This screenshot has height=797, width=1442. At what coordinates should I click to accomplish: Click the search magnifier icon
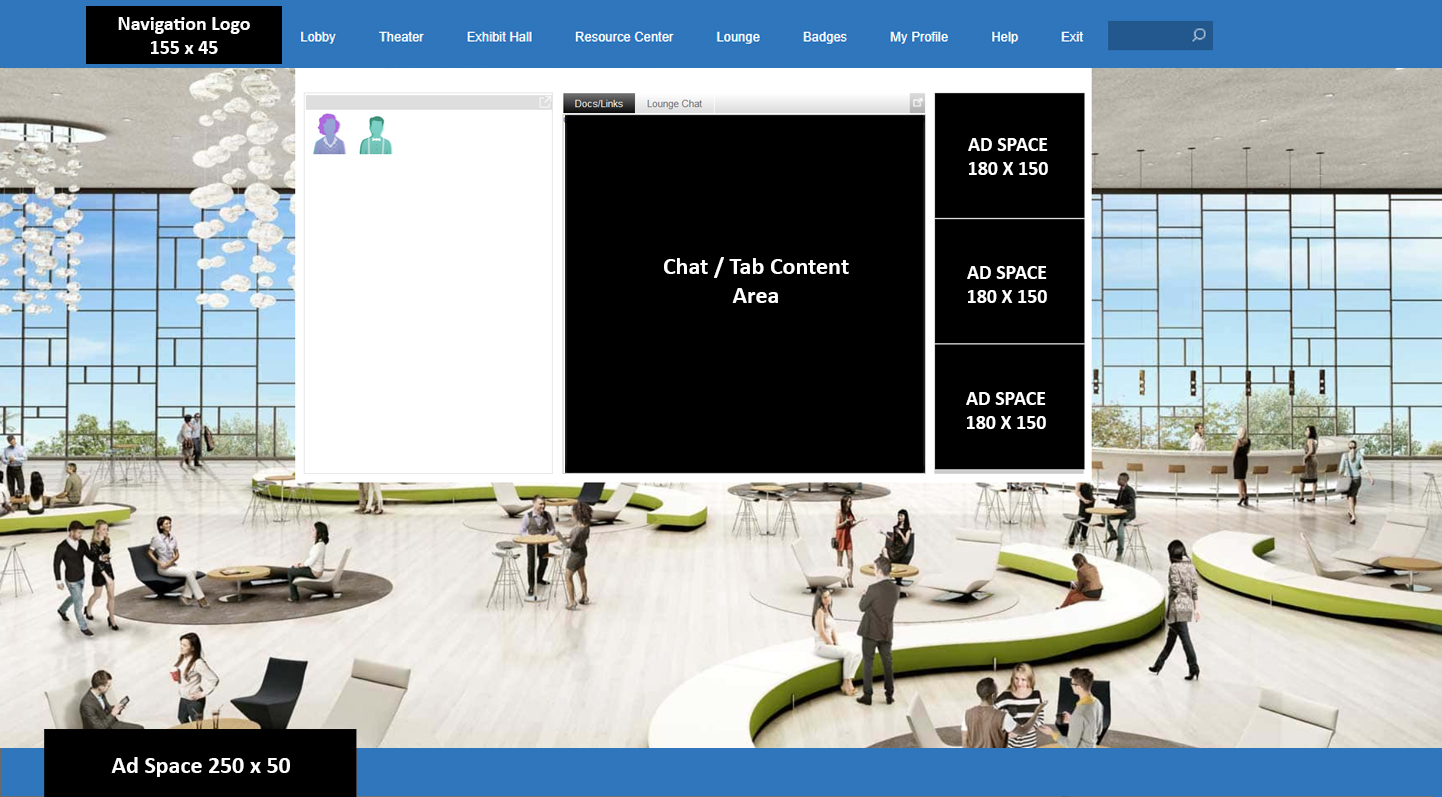click(x=1198, y=36)
